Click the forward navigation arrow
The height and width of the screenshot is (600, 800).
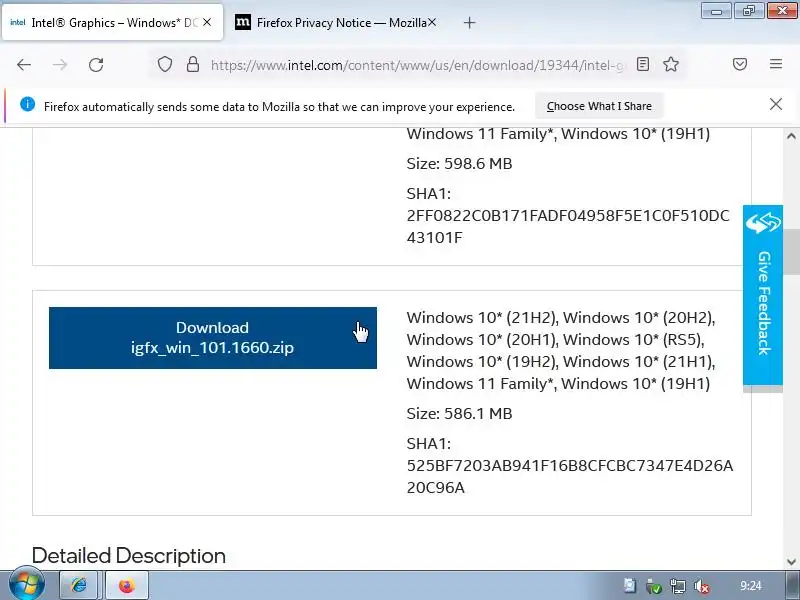(x=60, y=65)
